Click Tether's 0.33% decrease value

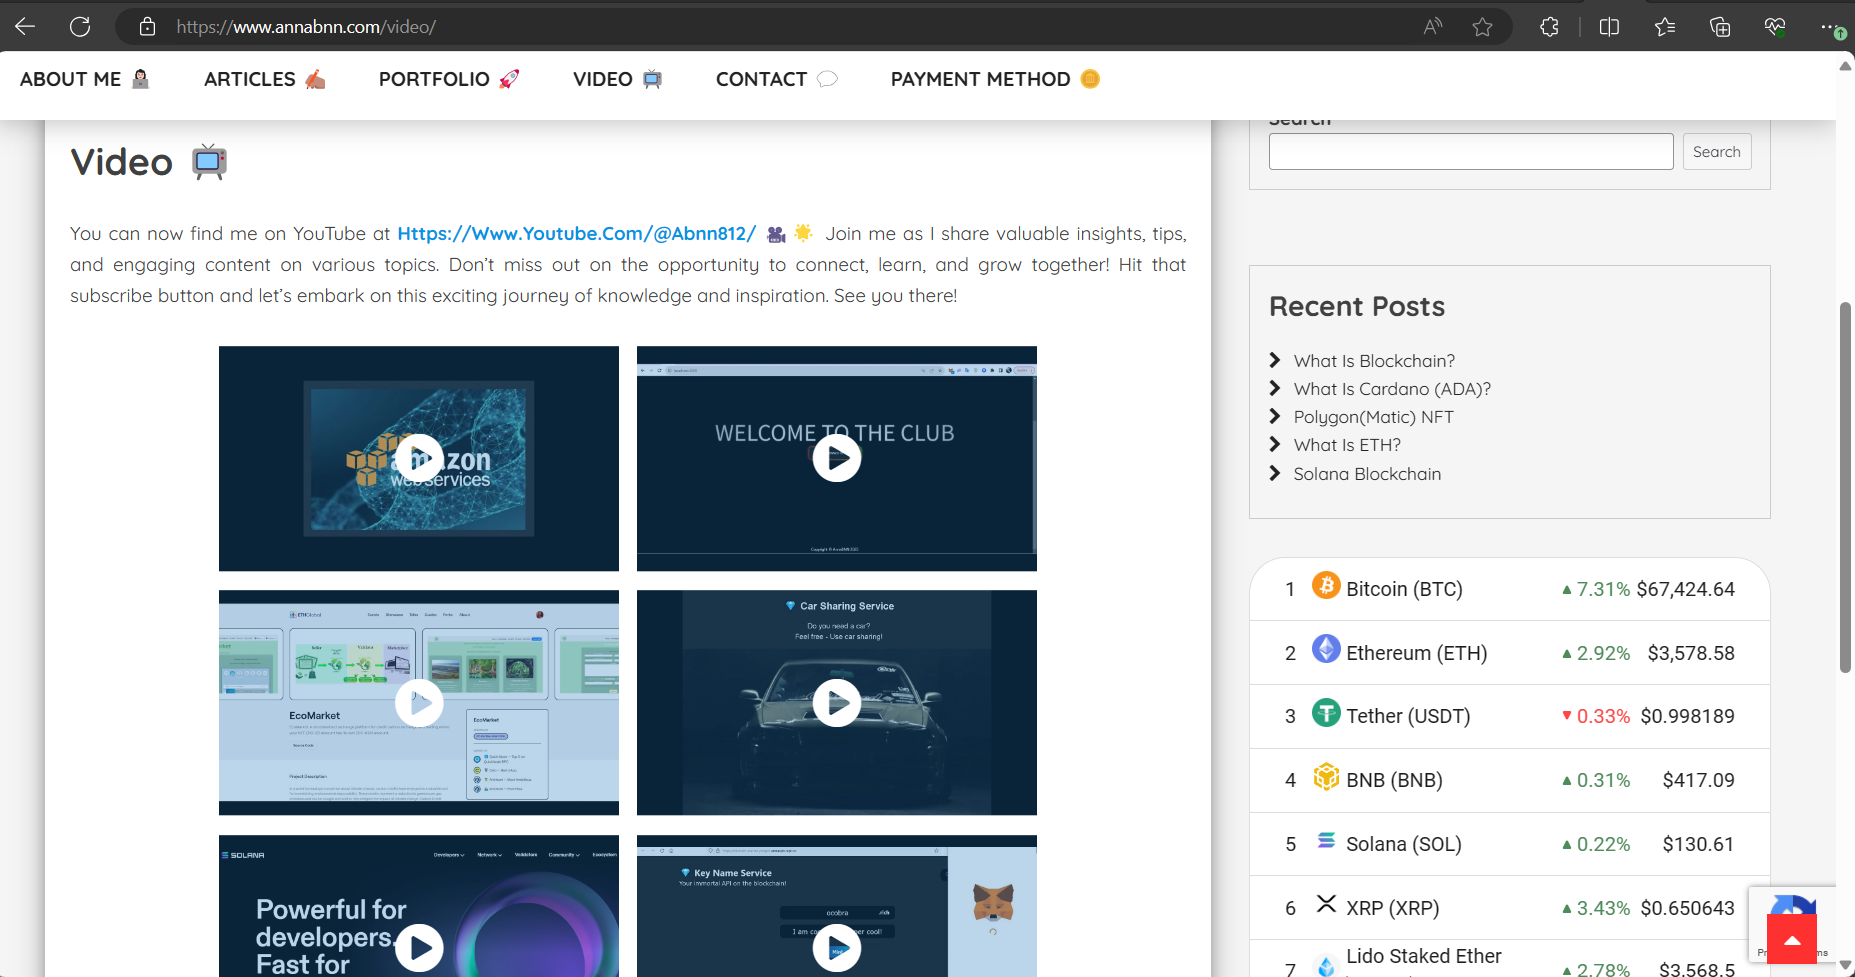(1603, 716)
